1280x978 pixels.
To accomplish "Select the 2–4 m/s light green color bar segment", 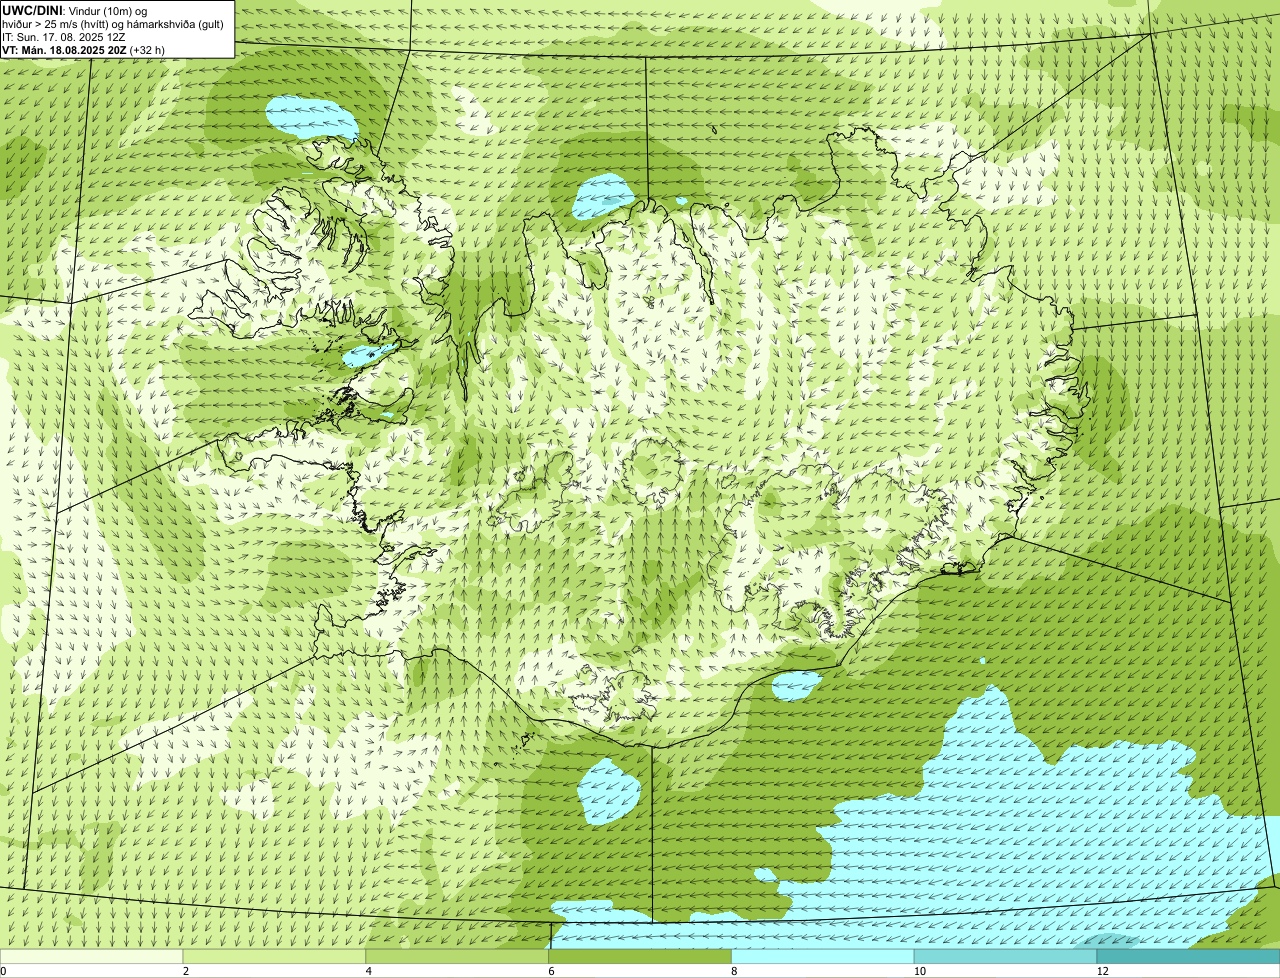I will click(x=274, y=957).
